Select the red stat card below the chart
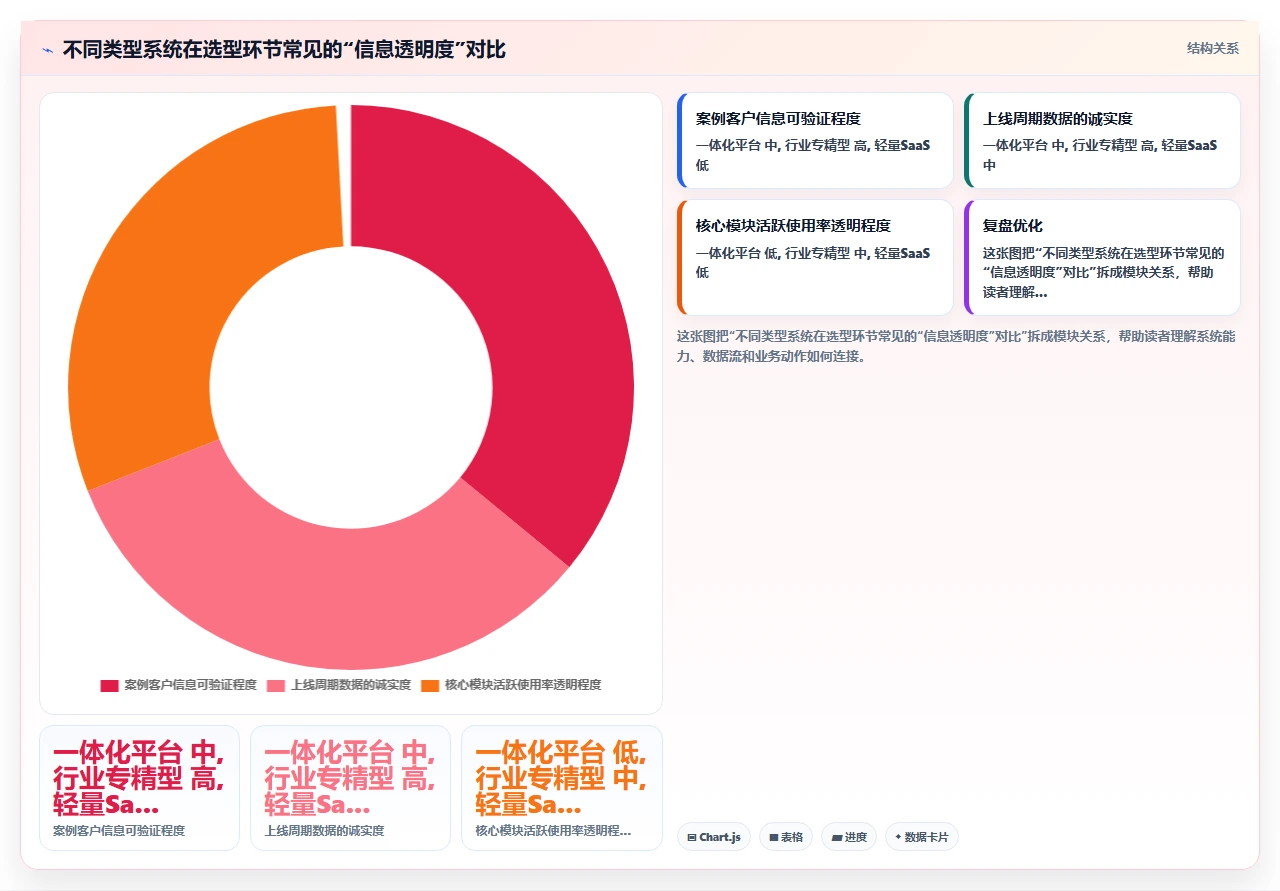This screenshot has width=1280, height=891. 139,788
